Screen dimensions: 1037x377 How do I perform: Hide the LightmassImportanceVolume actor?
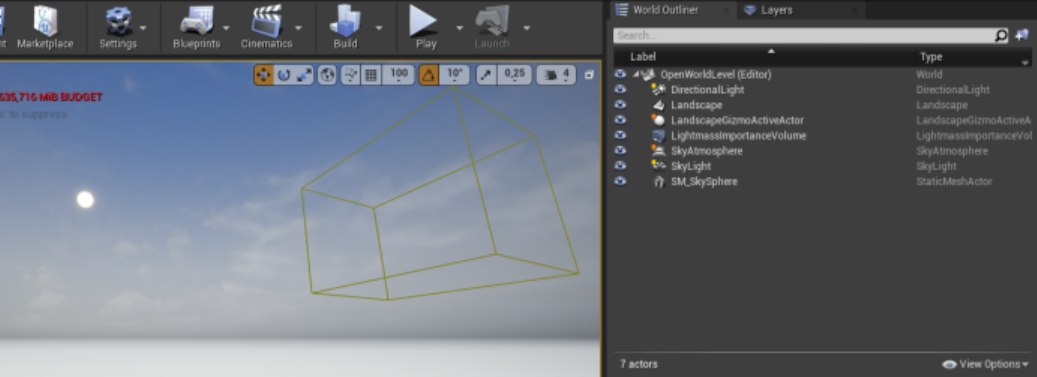(620, 135)
